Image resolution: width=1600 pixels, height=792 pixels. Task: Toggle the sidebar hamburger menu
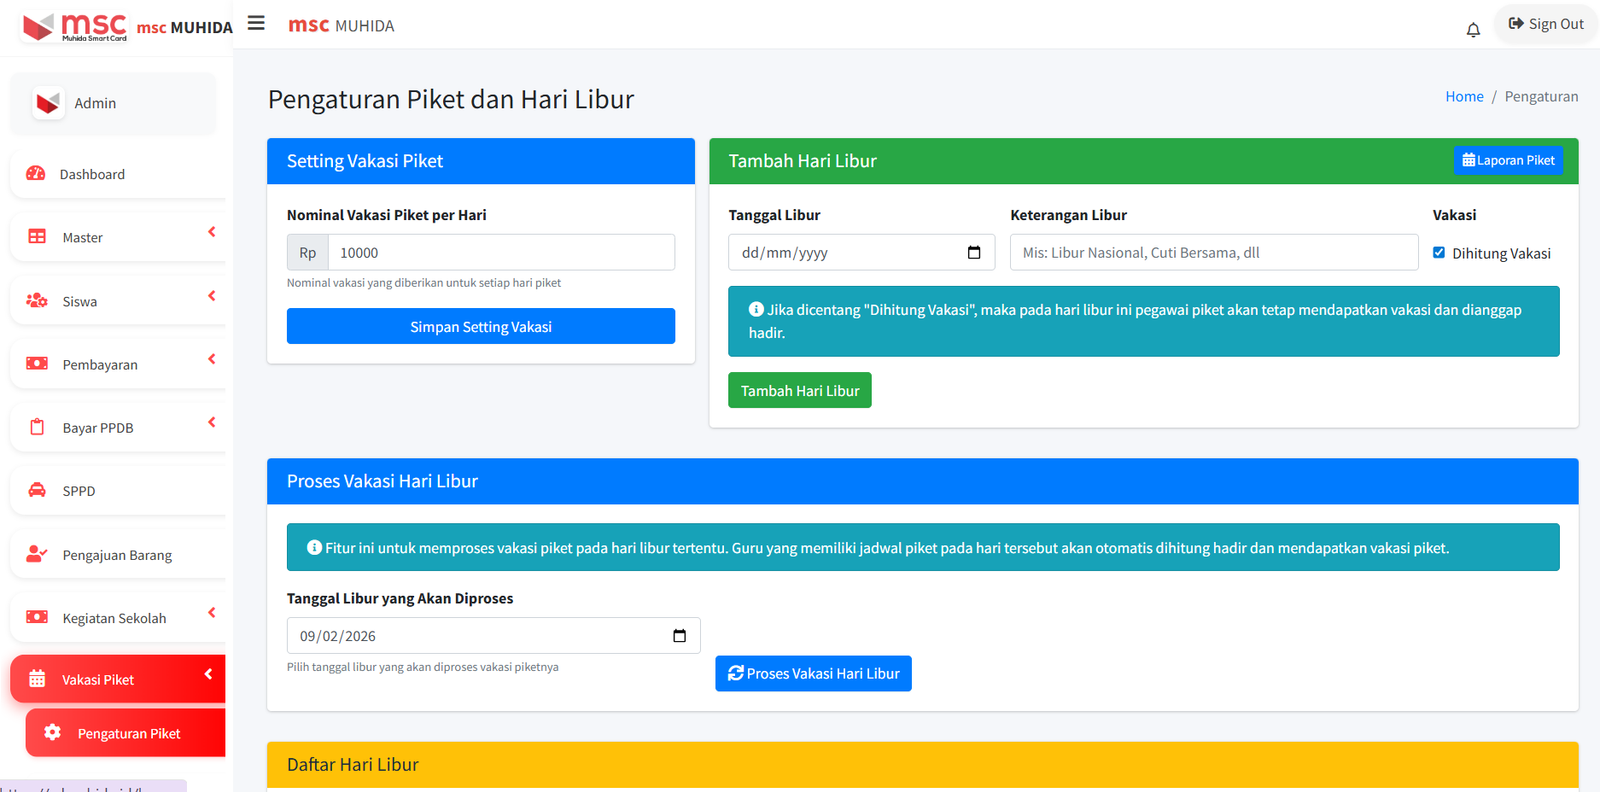(256, 23)
